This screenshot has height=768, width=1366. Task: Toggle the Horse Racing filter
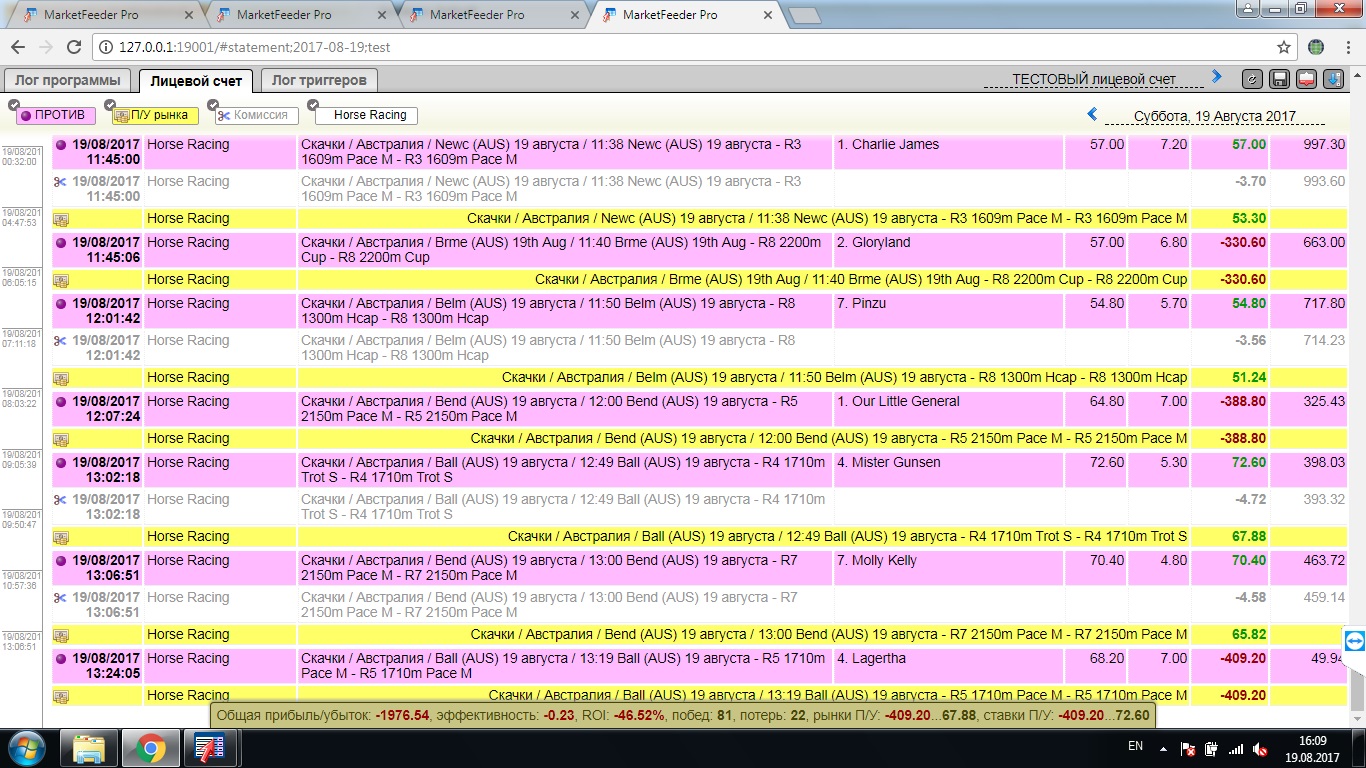coord(368,115)
